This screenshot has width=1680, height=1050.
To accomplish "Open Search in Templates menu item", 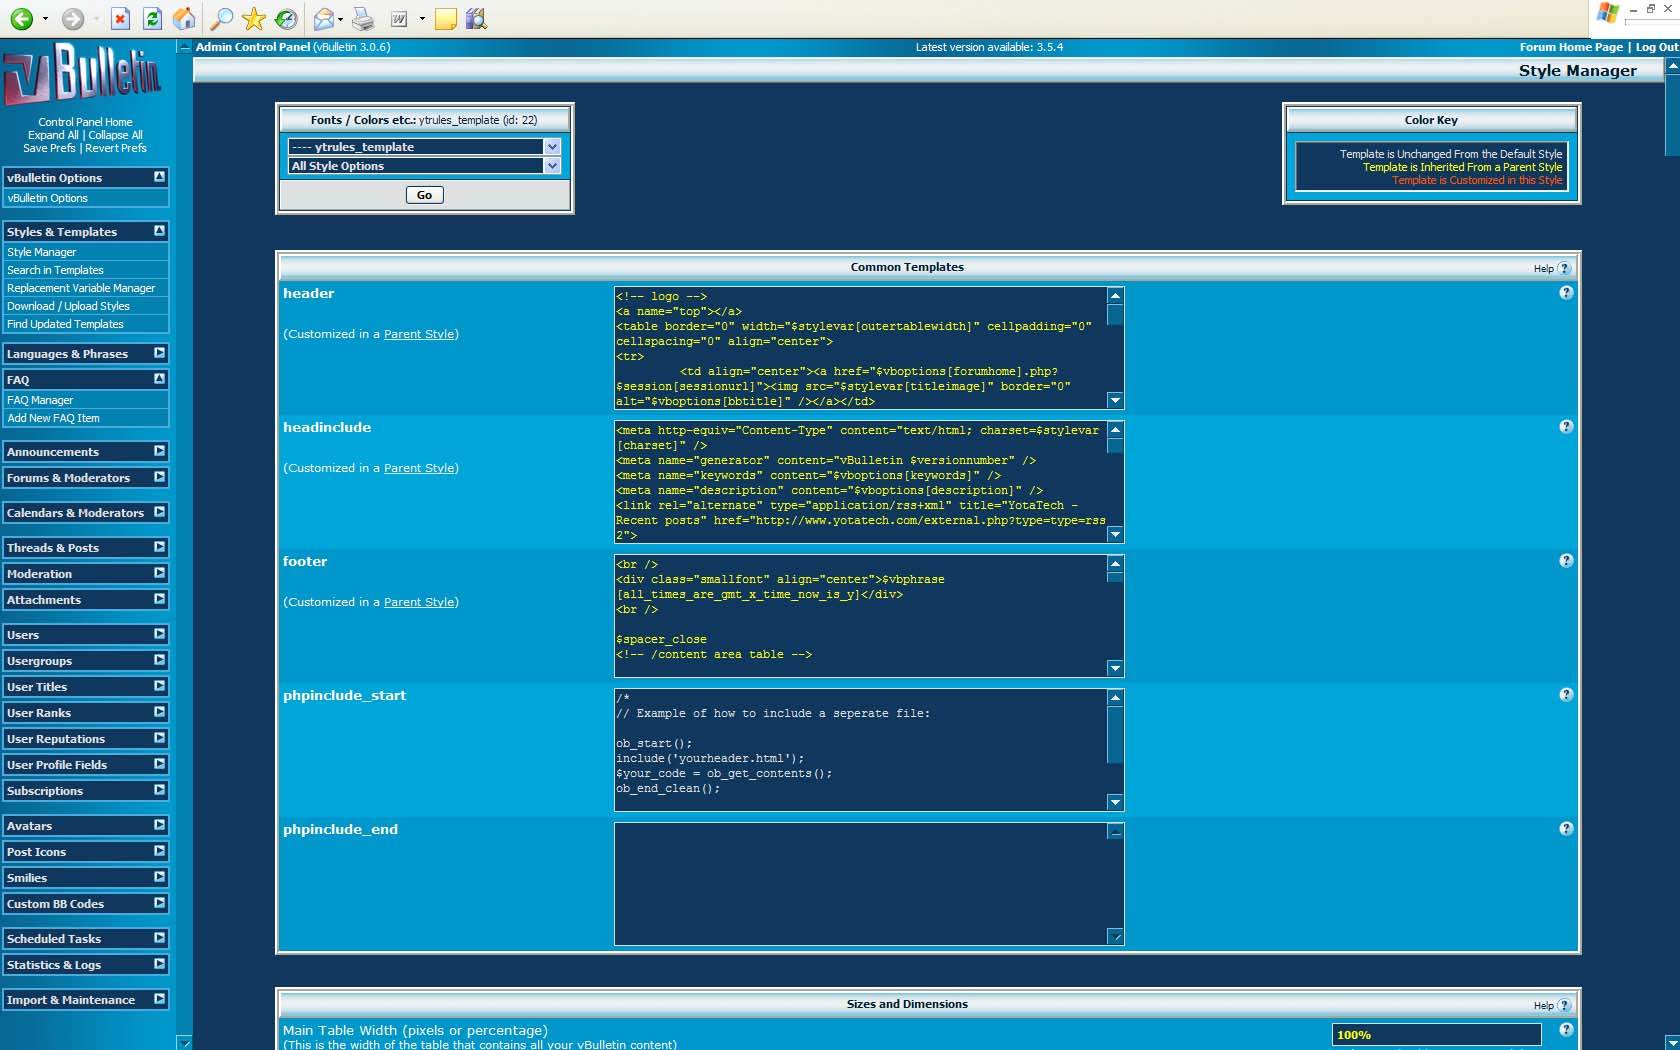I will pos(55,270).
